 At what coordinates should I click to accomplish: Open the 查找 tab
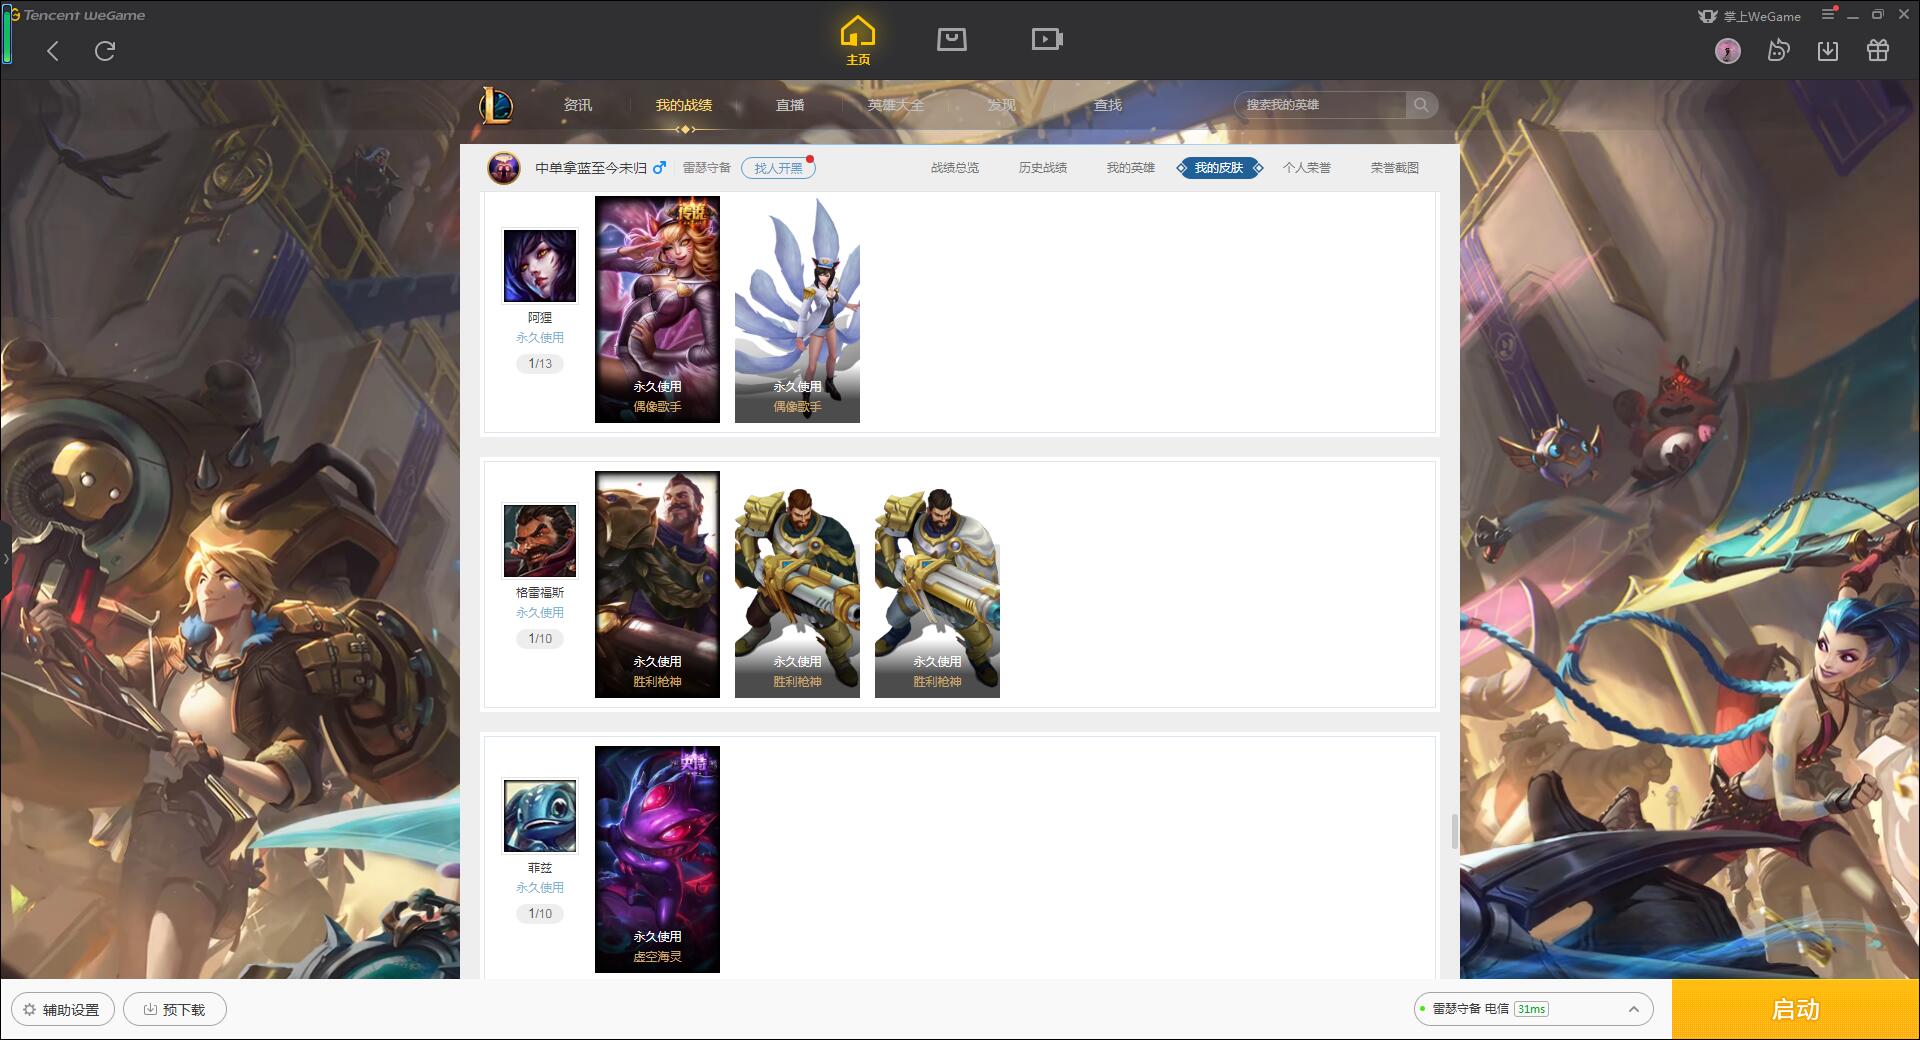pyautogui.click(x=1108, y=105)
